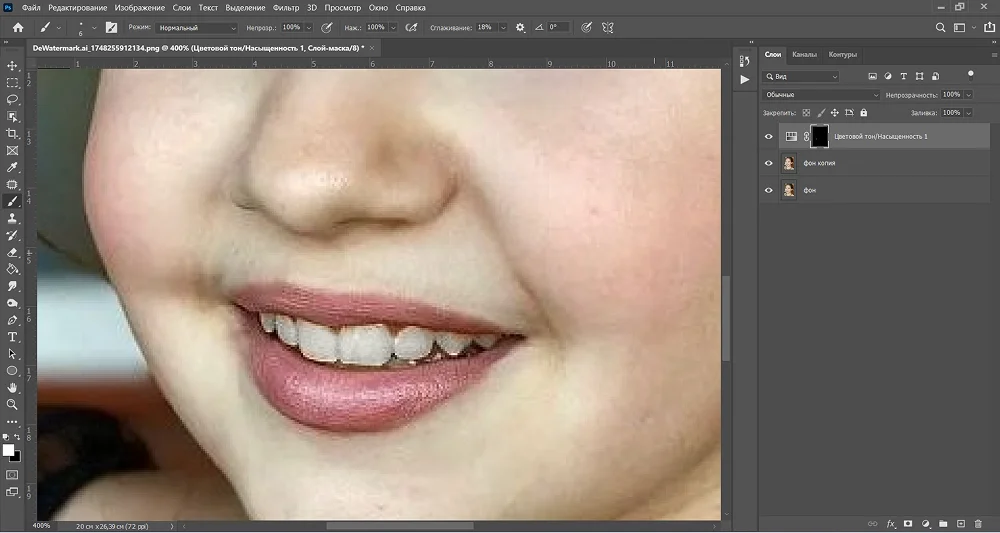Select the Crop tool
1000x533 pixels.
pos(12,133)
